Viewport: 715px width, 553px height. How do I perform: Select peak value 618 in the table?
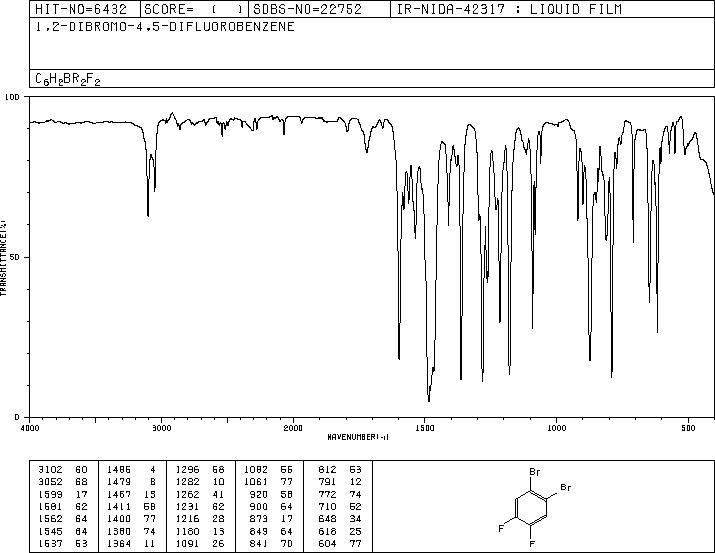(x=327, y=531)
